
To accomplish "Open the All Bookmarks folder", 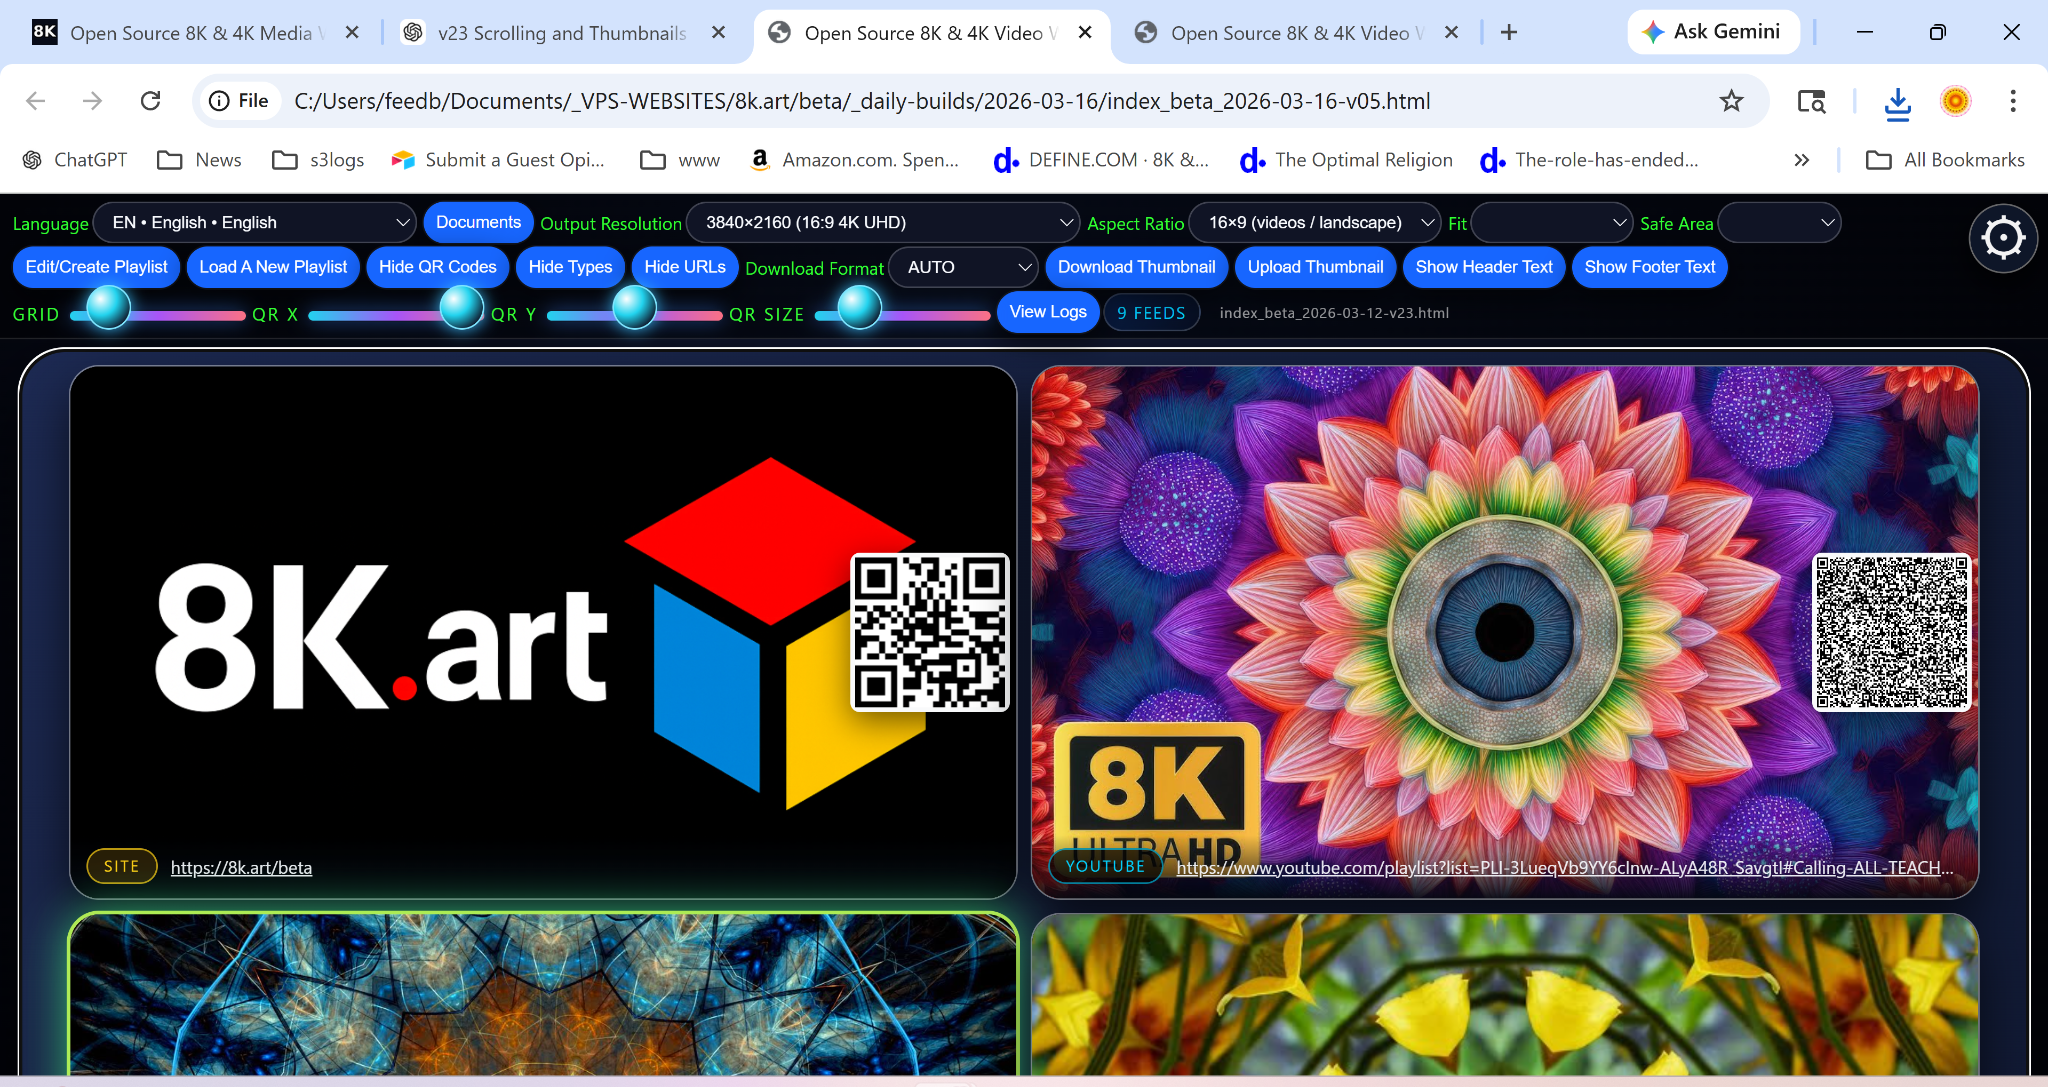I will 1945,160.
